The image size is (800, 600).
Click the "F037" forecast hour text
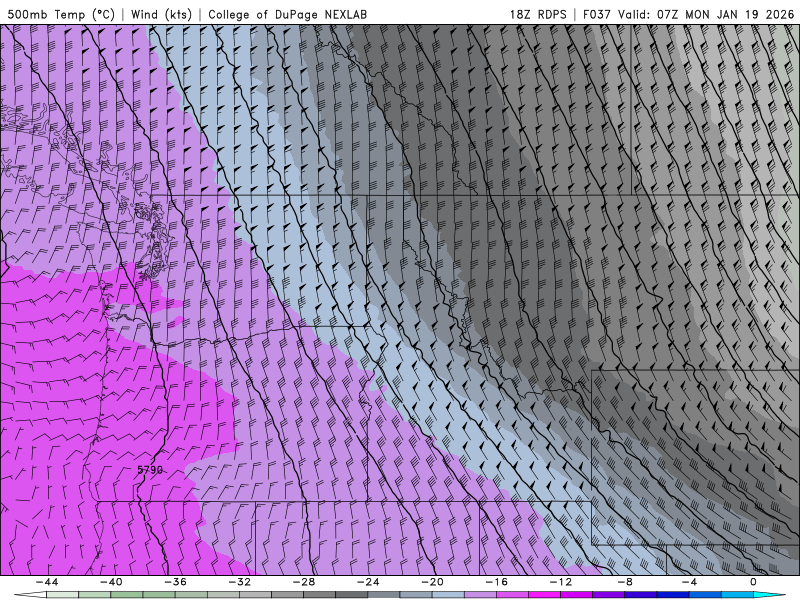point(596,14)
